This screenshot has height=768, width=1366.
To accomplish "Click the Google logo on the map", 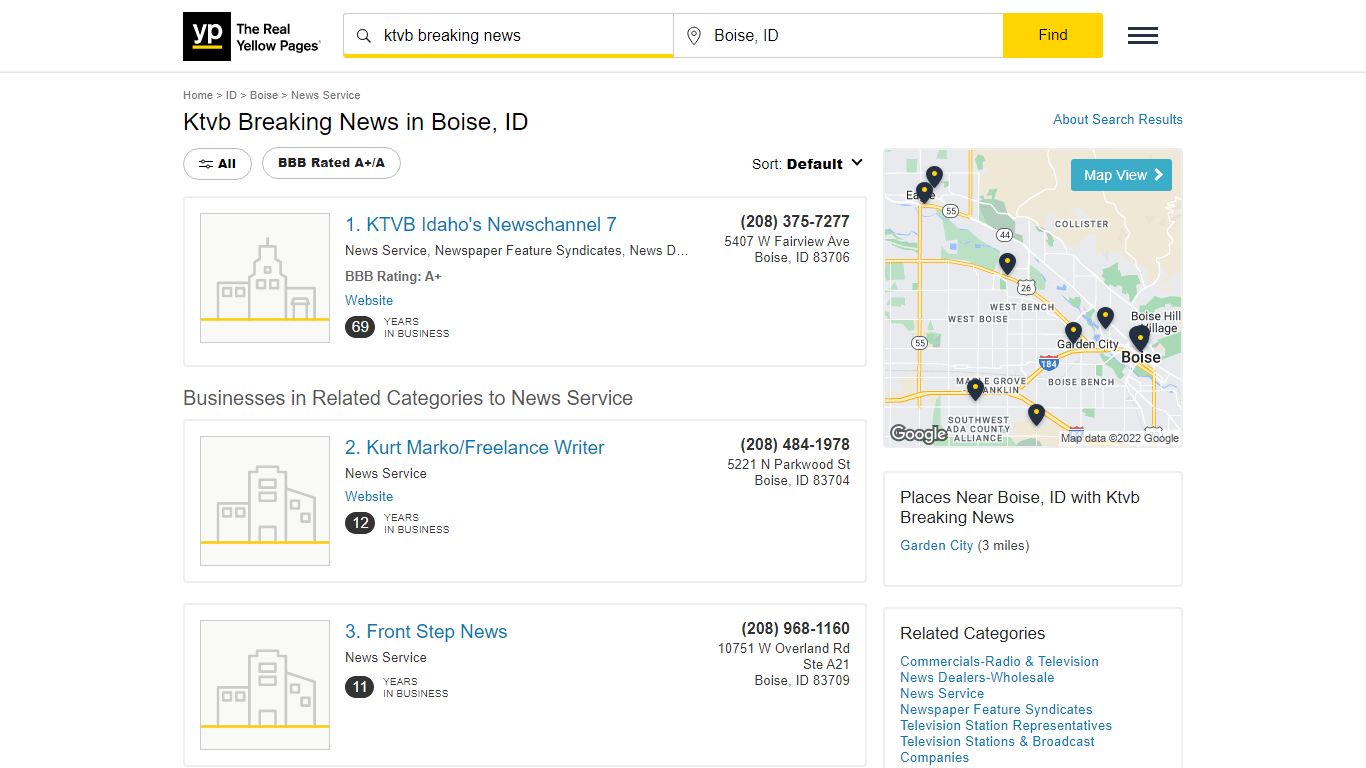I will (918, 434).
